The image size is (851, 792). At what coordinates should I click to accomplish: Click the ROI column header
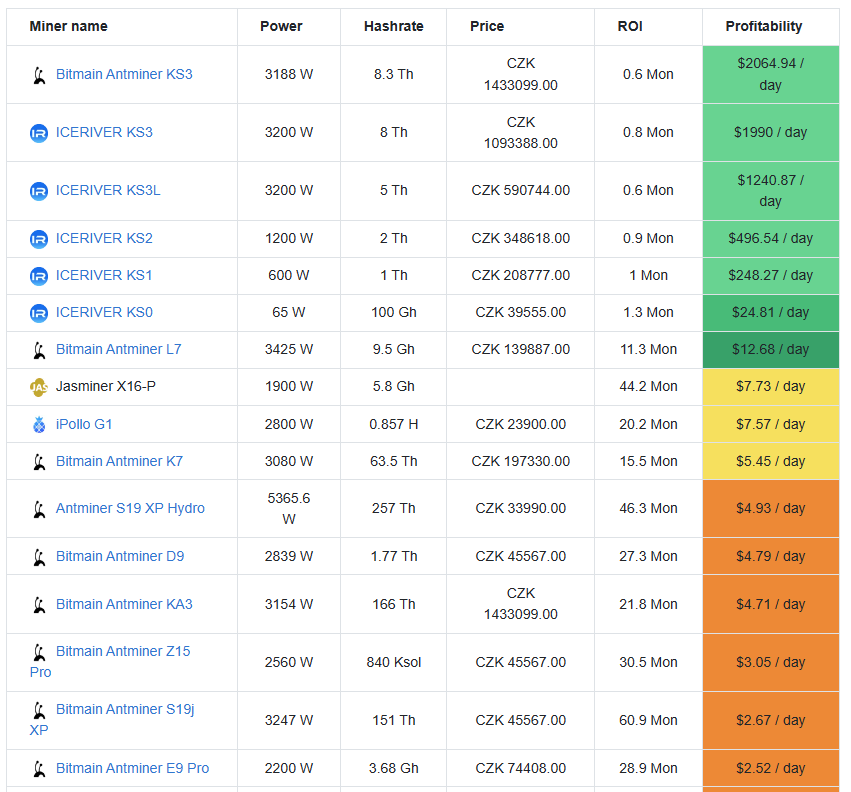[x=630, y=26]
